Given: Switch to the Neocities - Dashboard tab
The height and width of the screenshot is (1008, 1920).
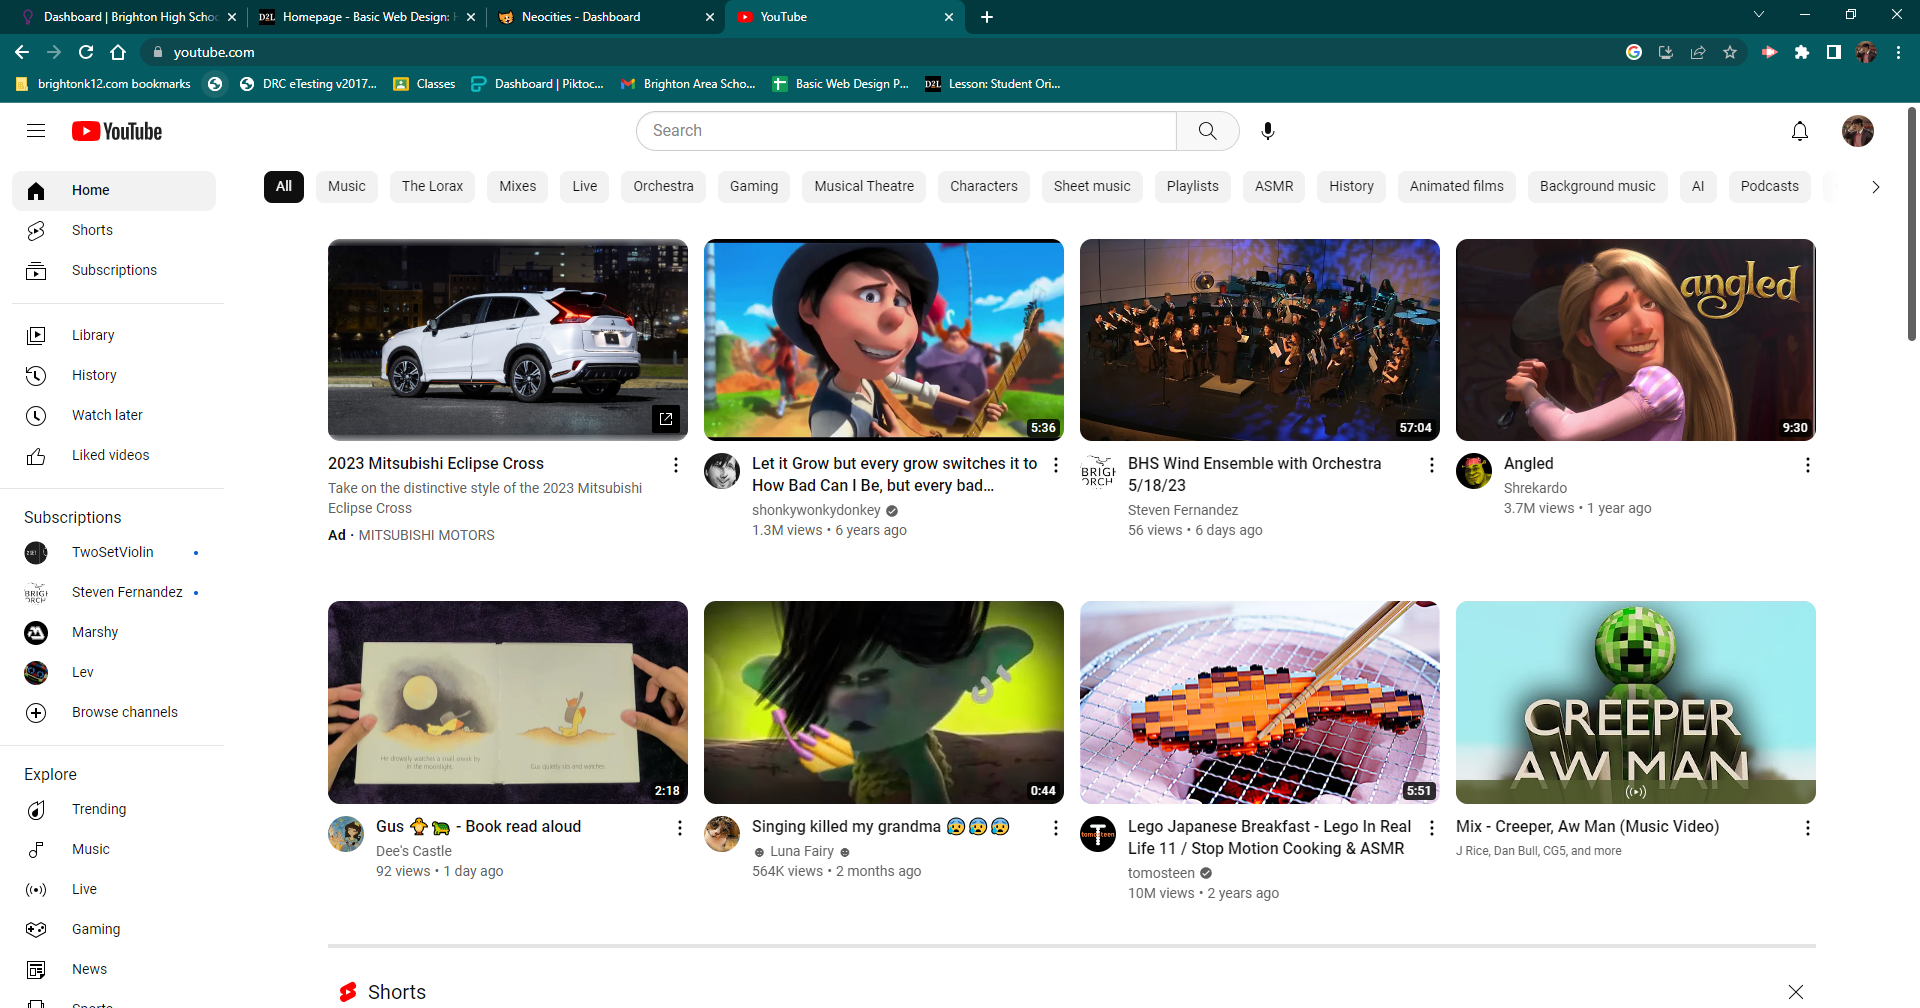Looking at the screenshot, I should coord(605,17).
